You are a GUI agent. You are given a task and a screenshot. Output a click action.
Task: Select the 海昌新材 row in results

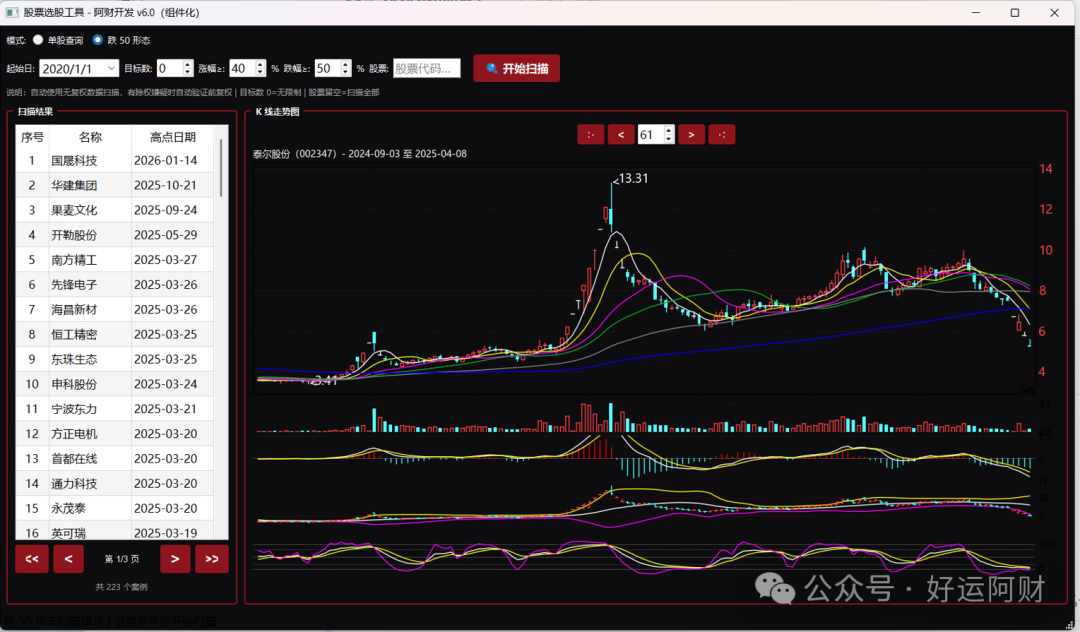pos(115,309)
